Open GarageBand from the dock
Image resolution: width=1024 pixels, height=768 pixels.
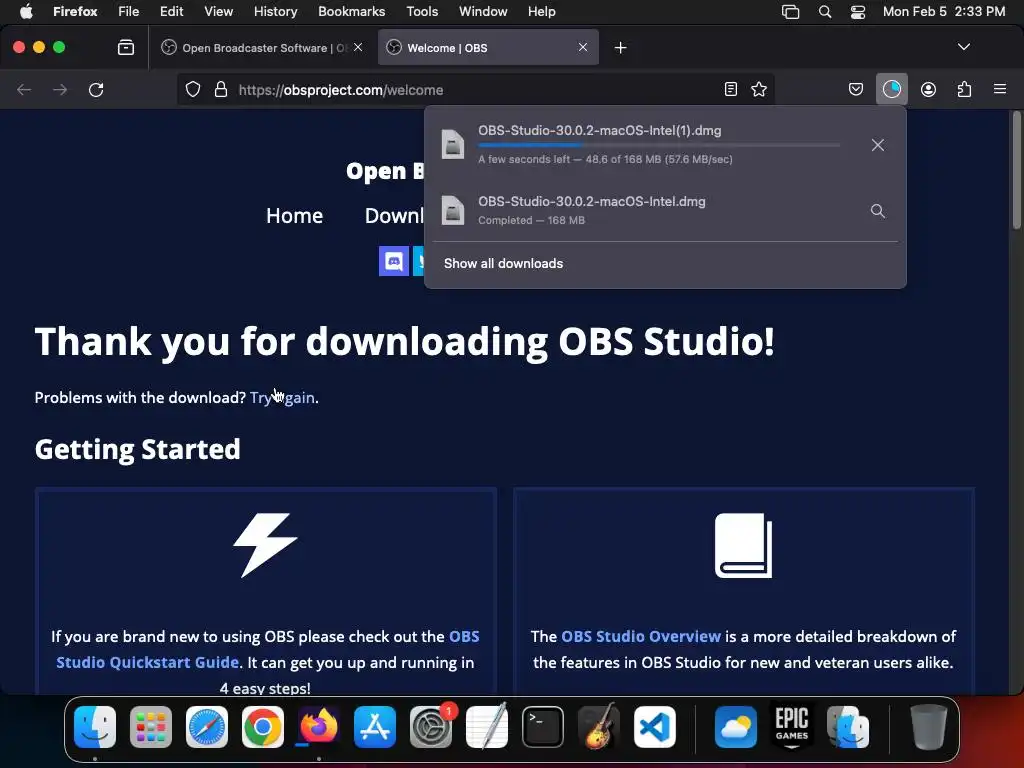coord(599,727)
